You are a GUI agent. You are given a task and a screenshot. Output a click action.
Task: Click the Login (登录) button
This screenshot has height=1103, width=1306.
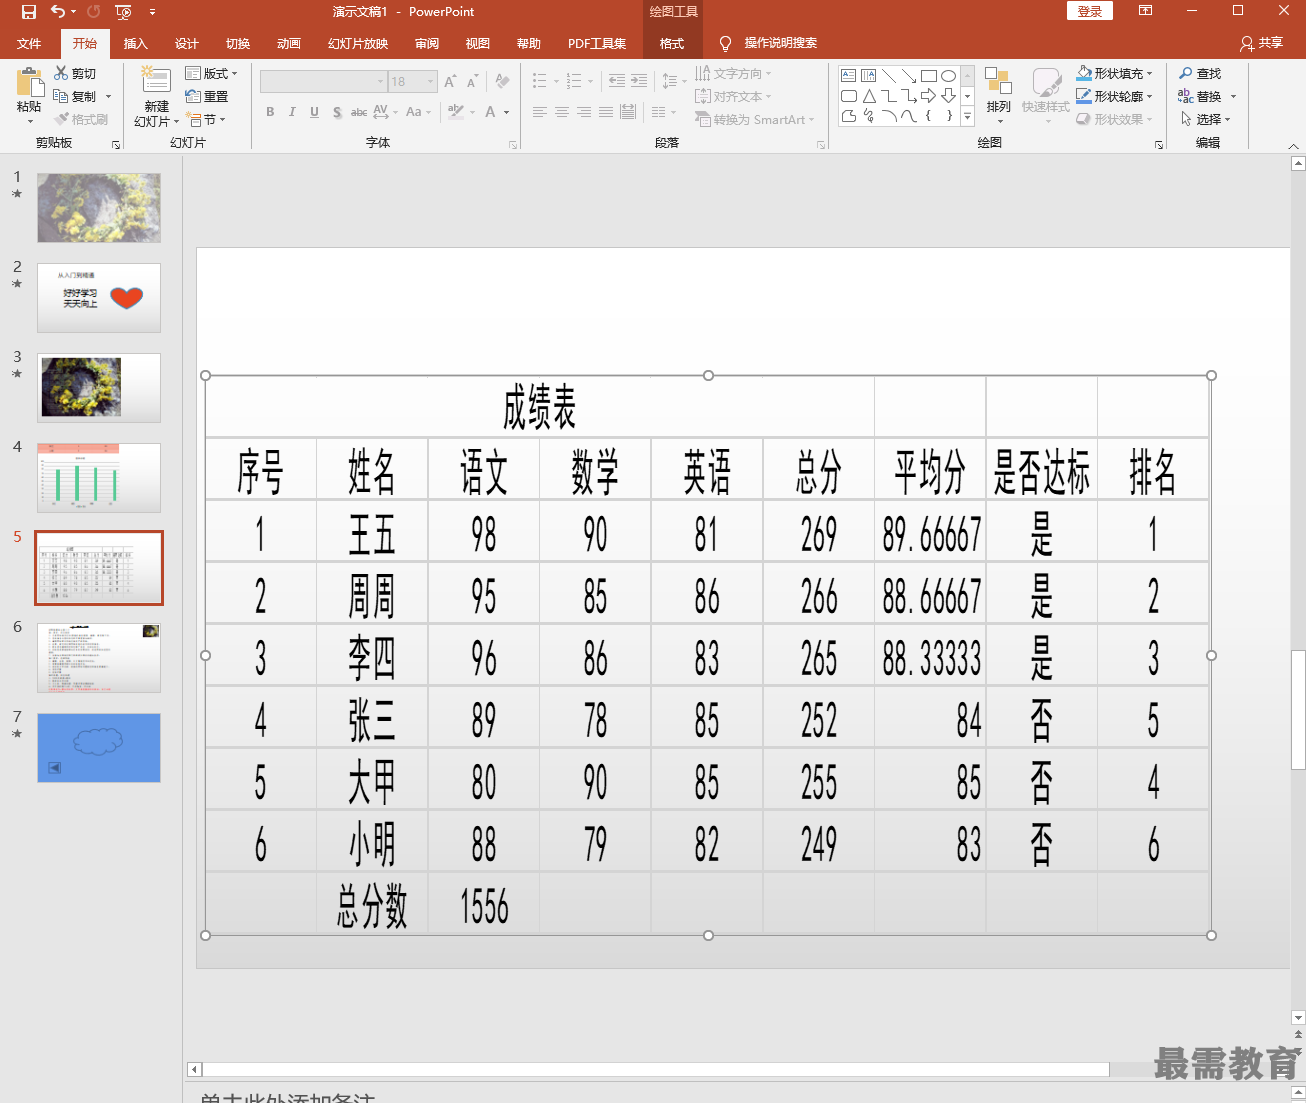[1090, 11]
